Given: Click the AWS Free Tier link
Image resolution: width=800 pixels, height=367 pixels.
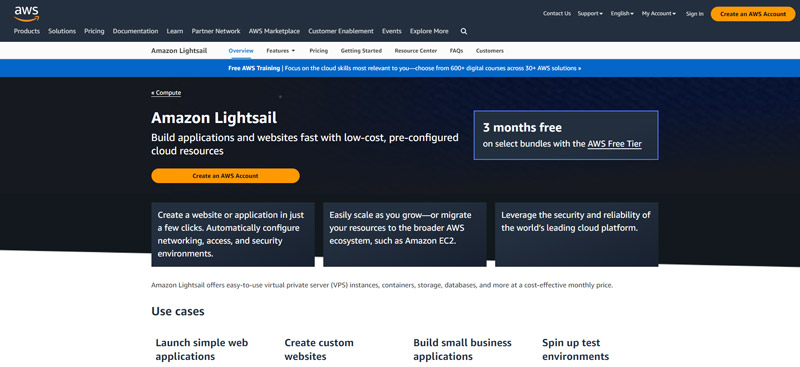Looking at the screenshot, I should 614,144.
